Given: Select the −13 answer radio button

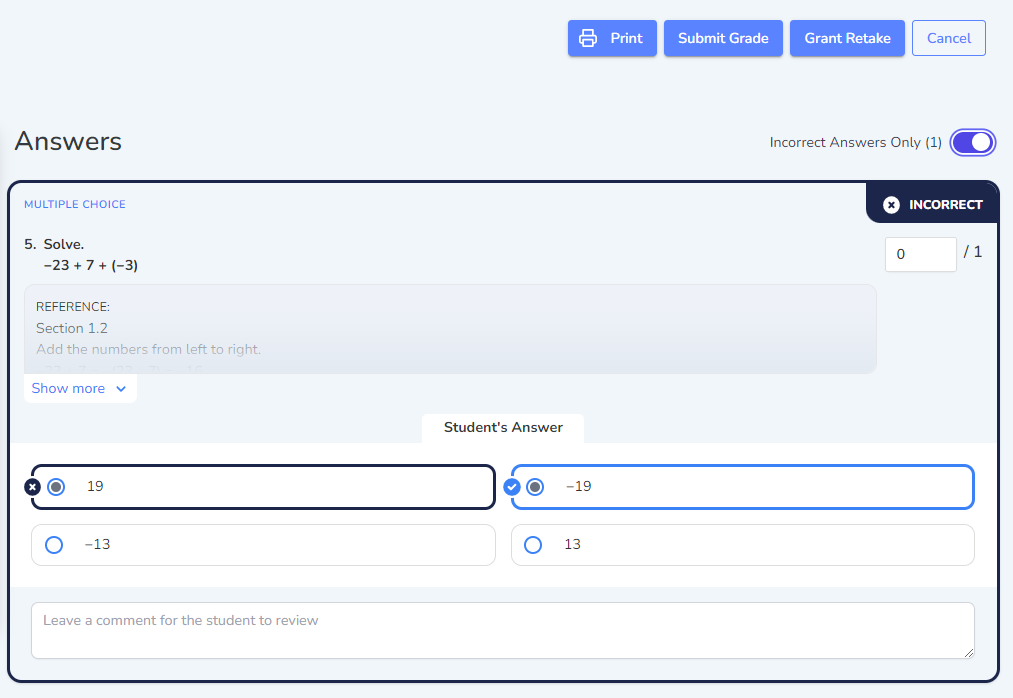Looking at the screenshot, I should (54, 545).
